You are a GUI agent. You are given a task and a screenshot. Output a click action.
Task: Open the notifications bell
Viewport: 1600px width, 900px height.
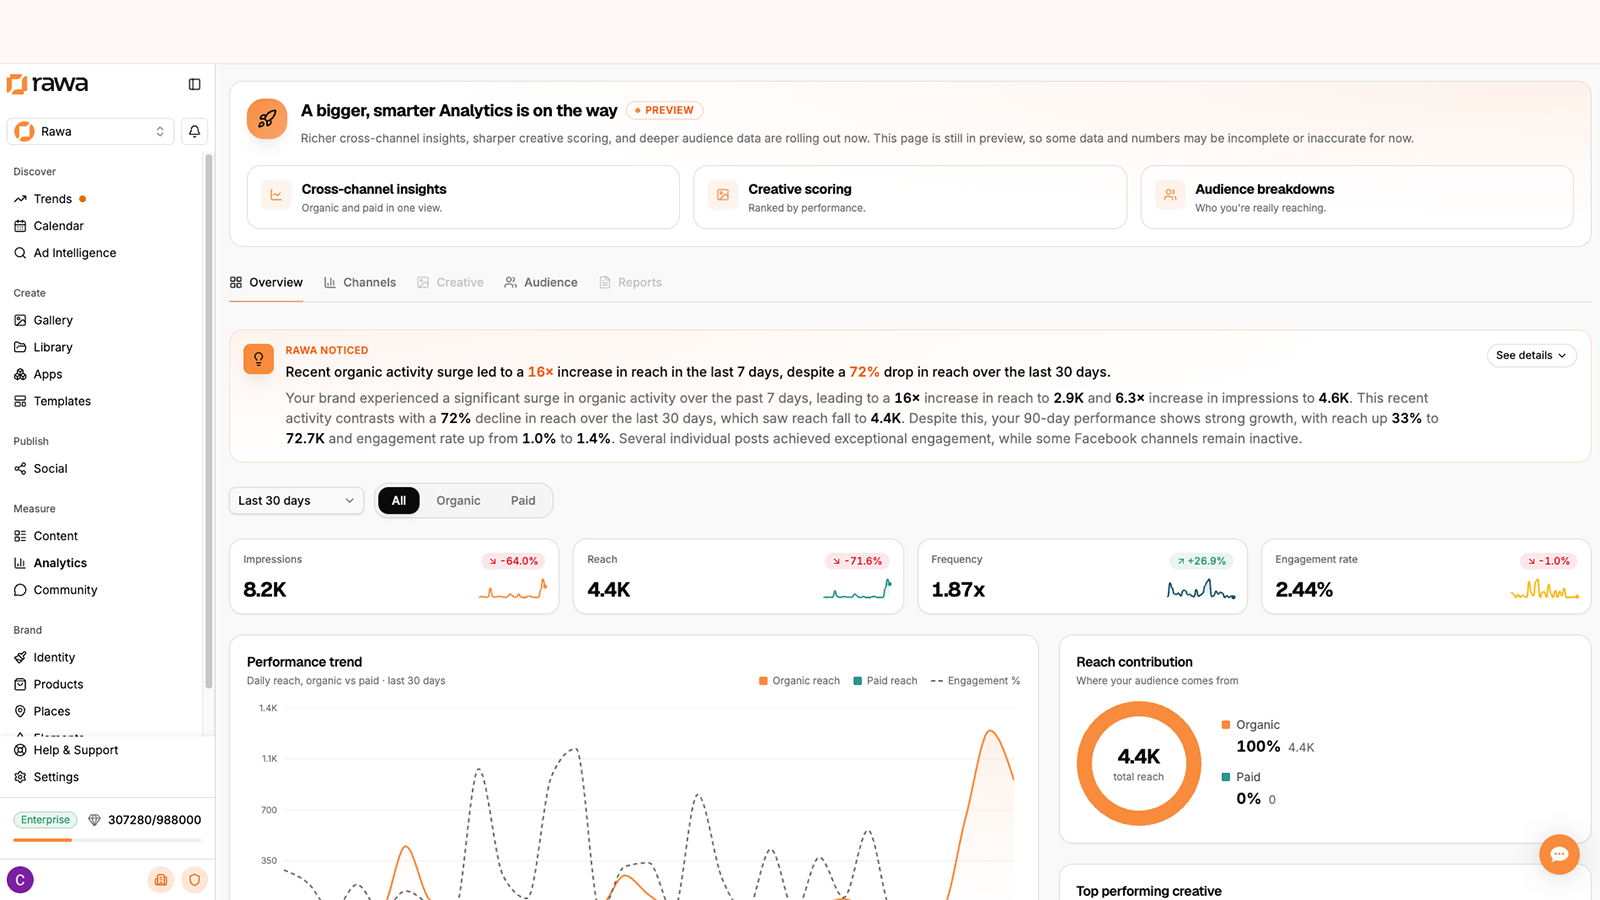(x=195, y=131)
